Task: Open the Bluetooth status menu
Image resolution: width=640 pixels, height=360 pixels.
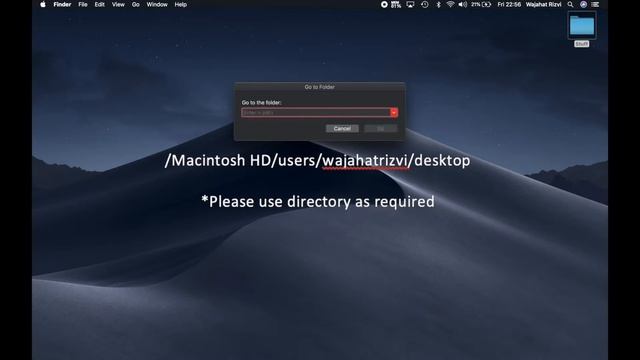Action: (x=438, y=4)
